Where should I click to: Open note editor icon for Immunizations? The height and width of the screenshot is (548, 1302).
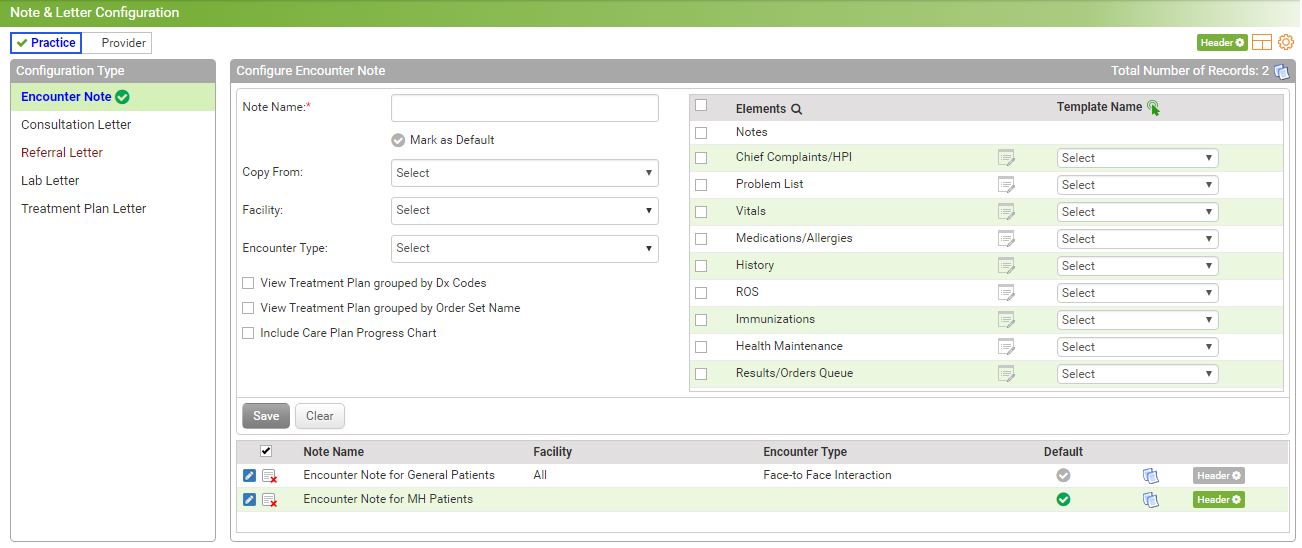pyautogui.click(x=1006, y=320)
